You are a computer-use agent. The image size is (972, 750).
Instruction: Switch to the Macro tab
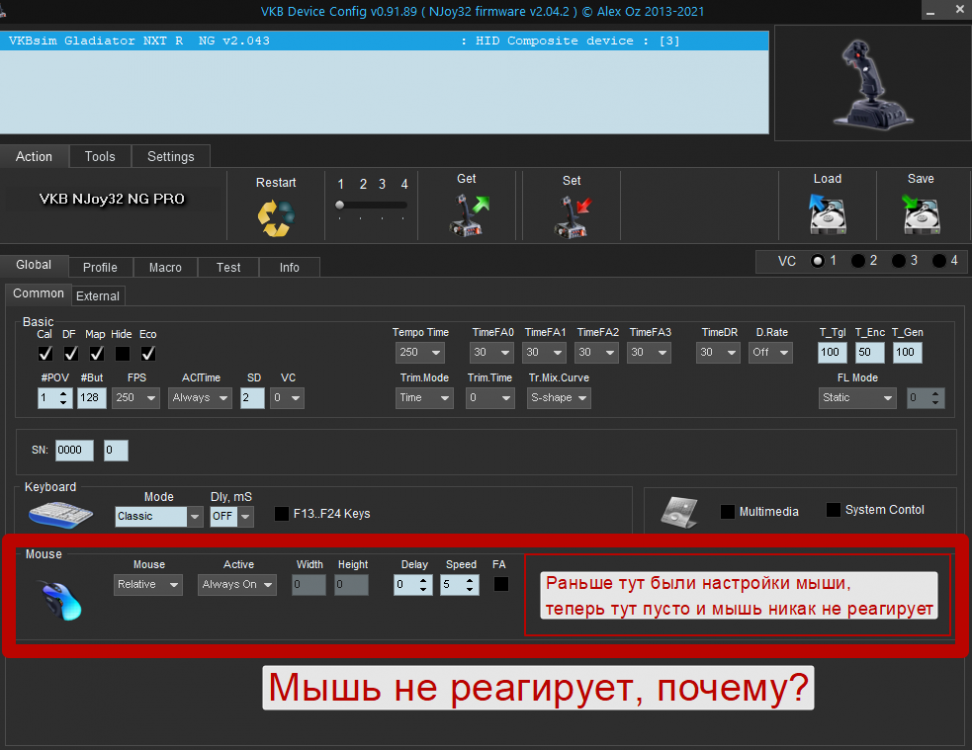pyautogui.click(x=166, y=268)
